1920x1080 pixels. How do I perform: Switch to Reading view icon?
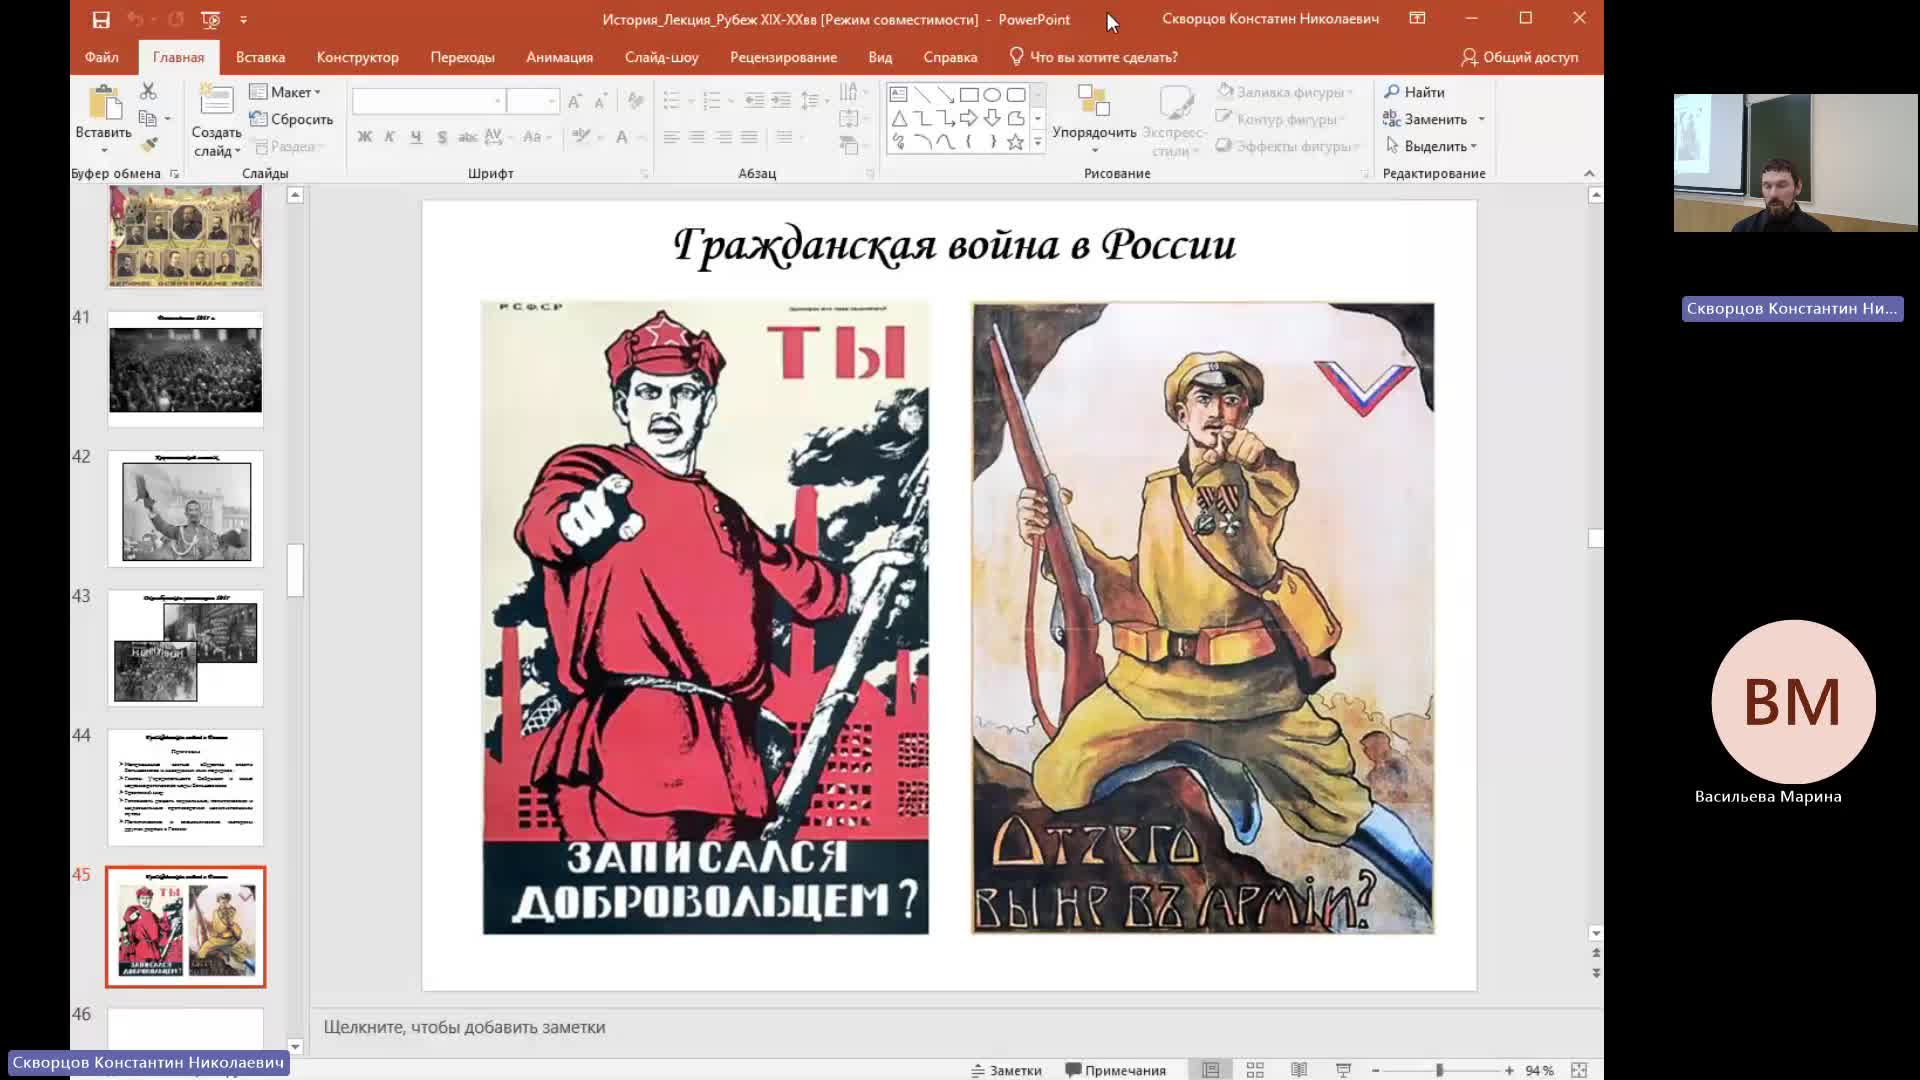(1299, 1070)
